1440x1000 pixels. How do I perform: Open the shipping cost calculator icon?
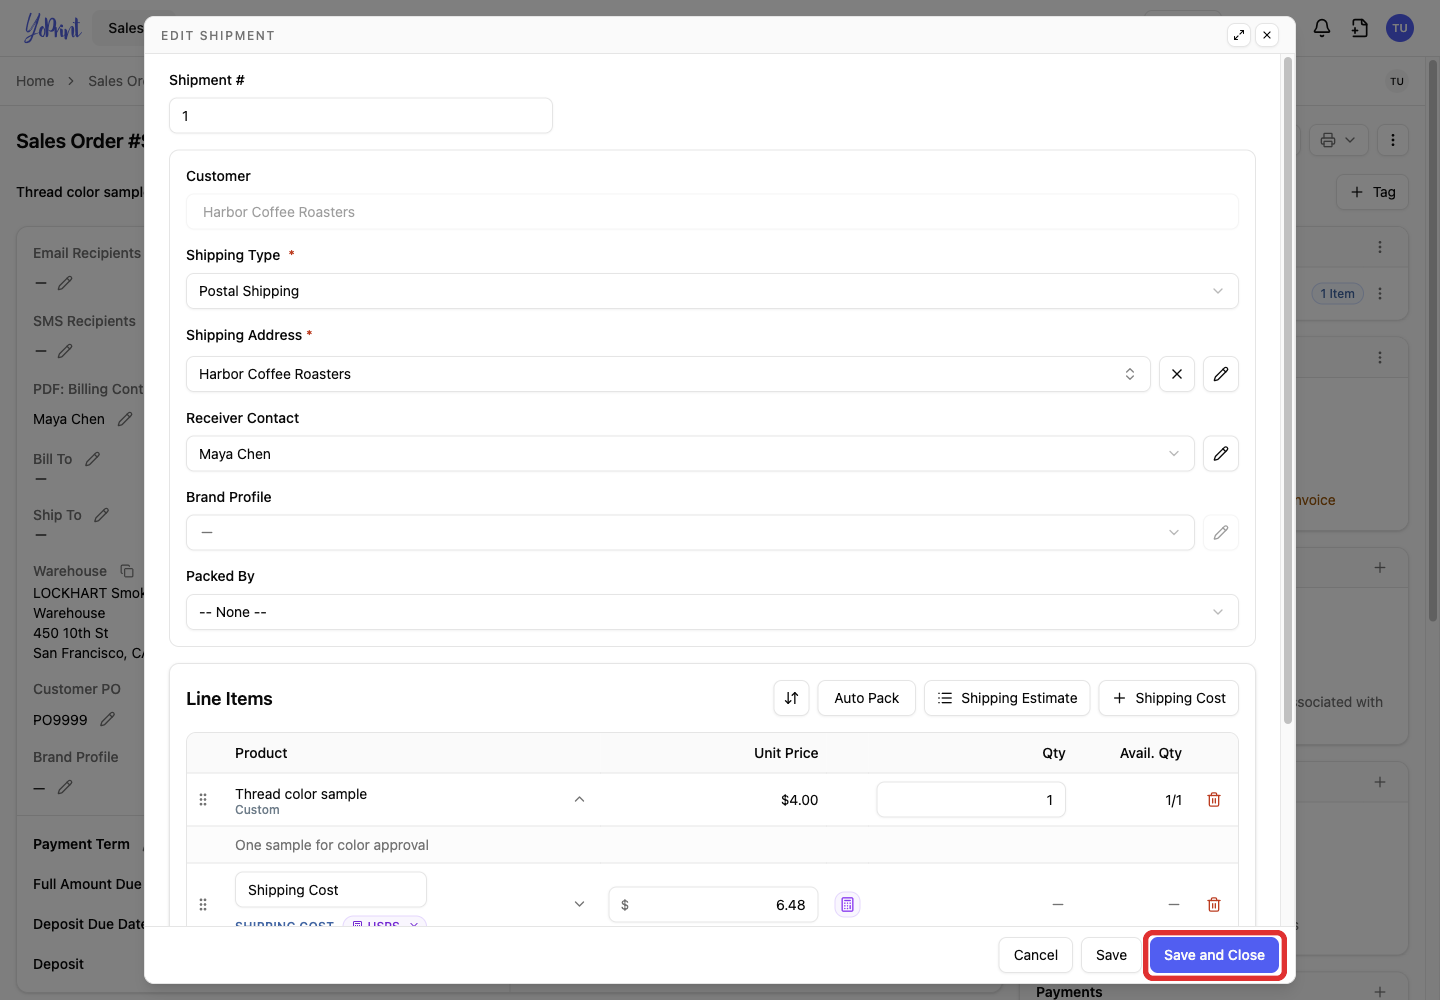point(847,905)
